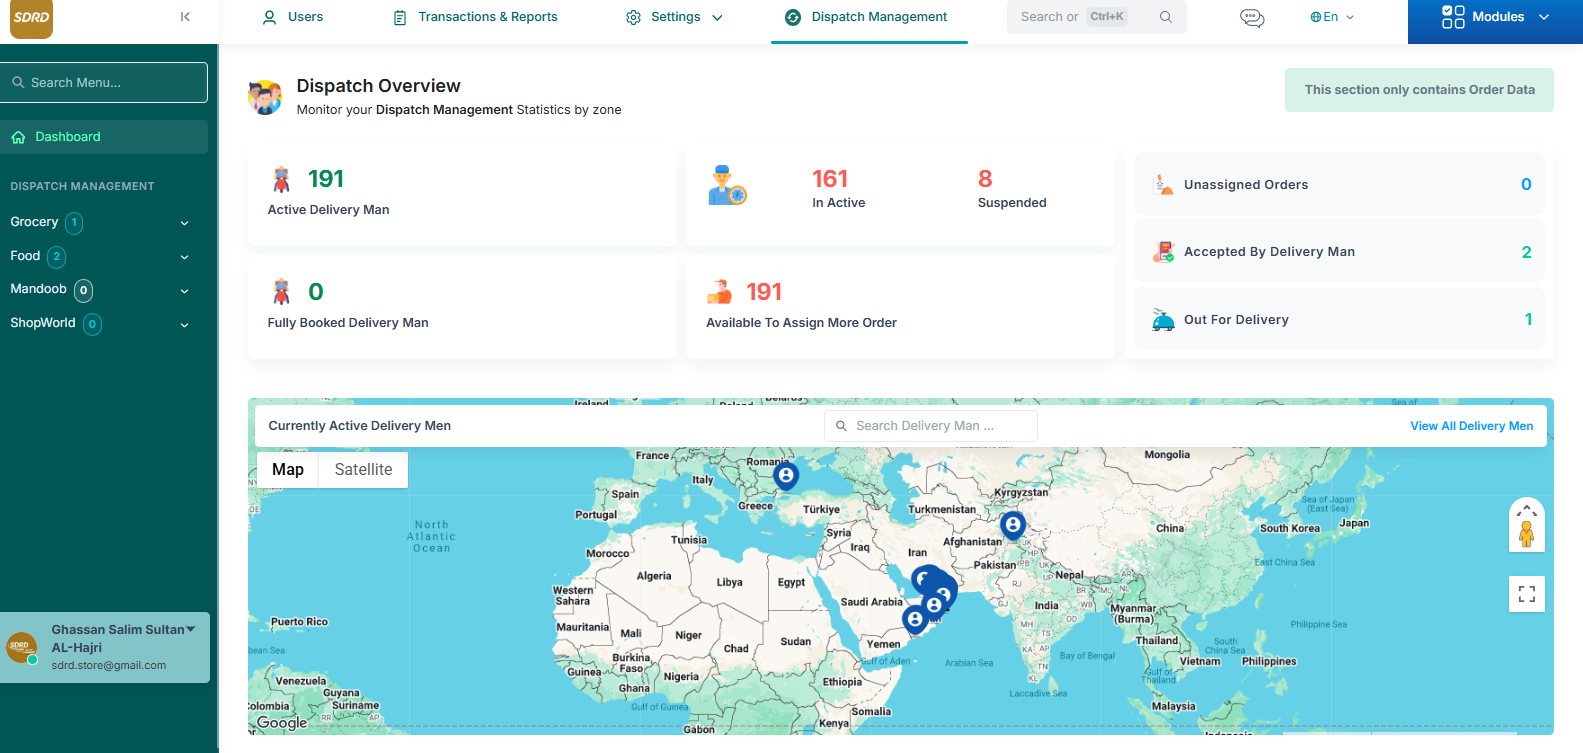Viewport: 1583px width, 753px height.
Task: Click the Active Delivery Man icon
Action: click(x=281, y=179)
